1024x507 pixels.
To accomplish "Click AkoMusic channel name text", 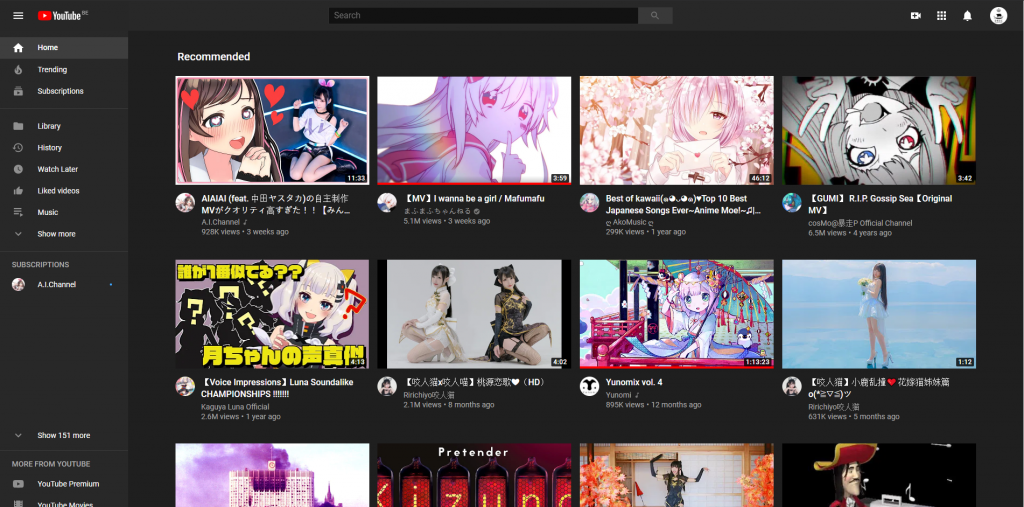I will [630, 222].
